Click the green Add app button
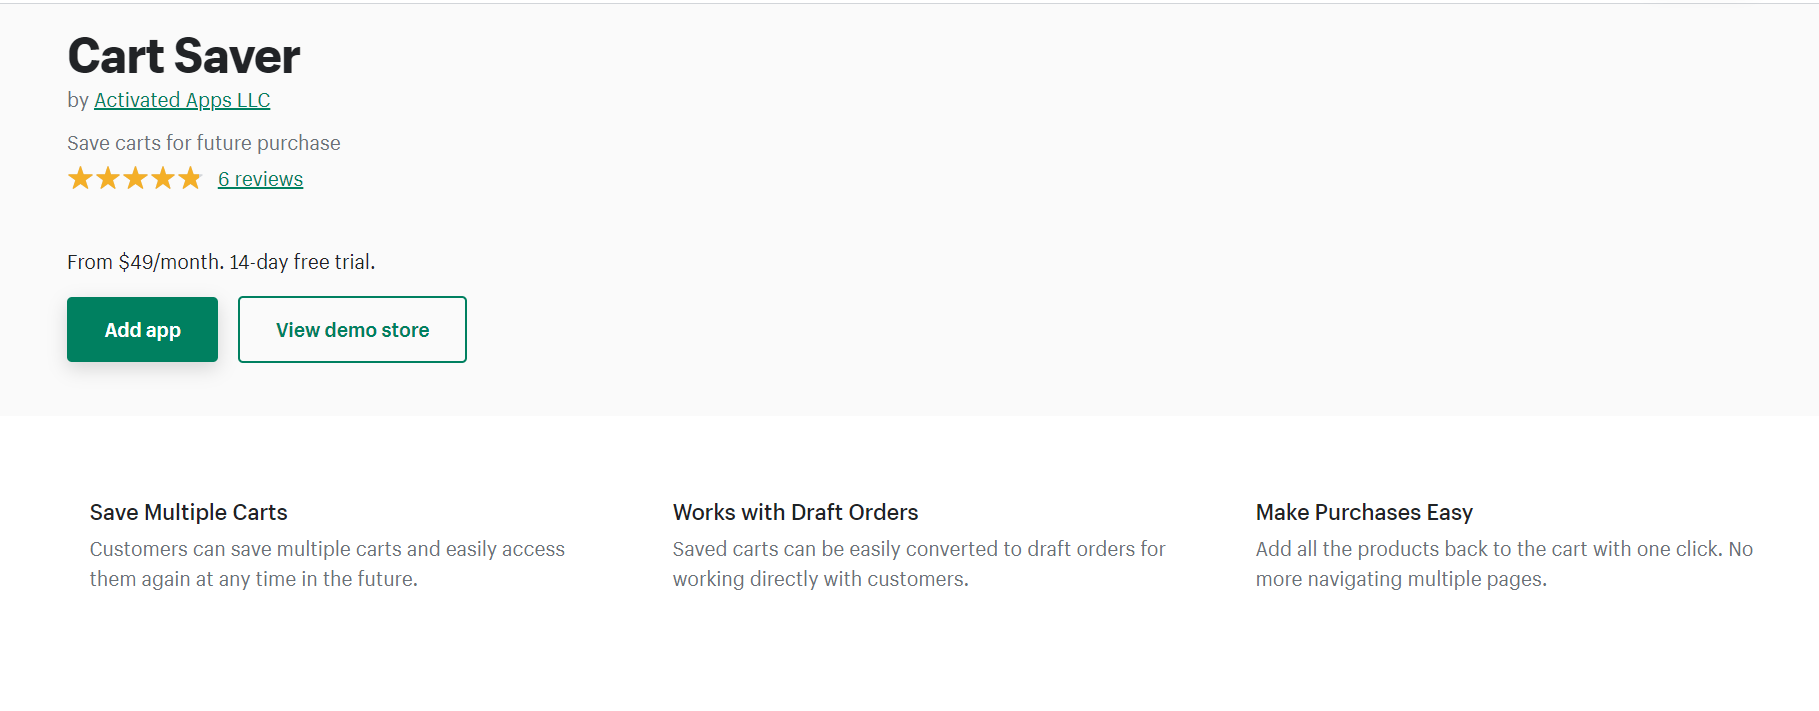1819x711 pixels. pos(142,329)
